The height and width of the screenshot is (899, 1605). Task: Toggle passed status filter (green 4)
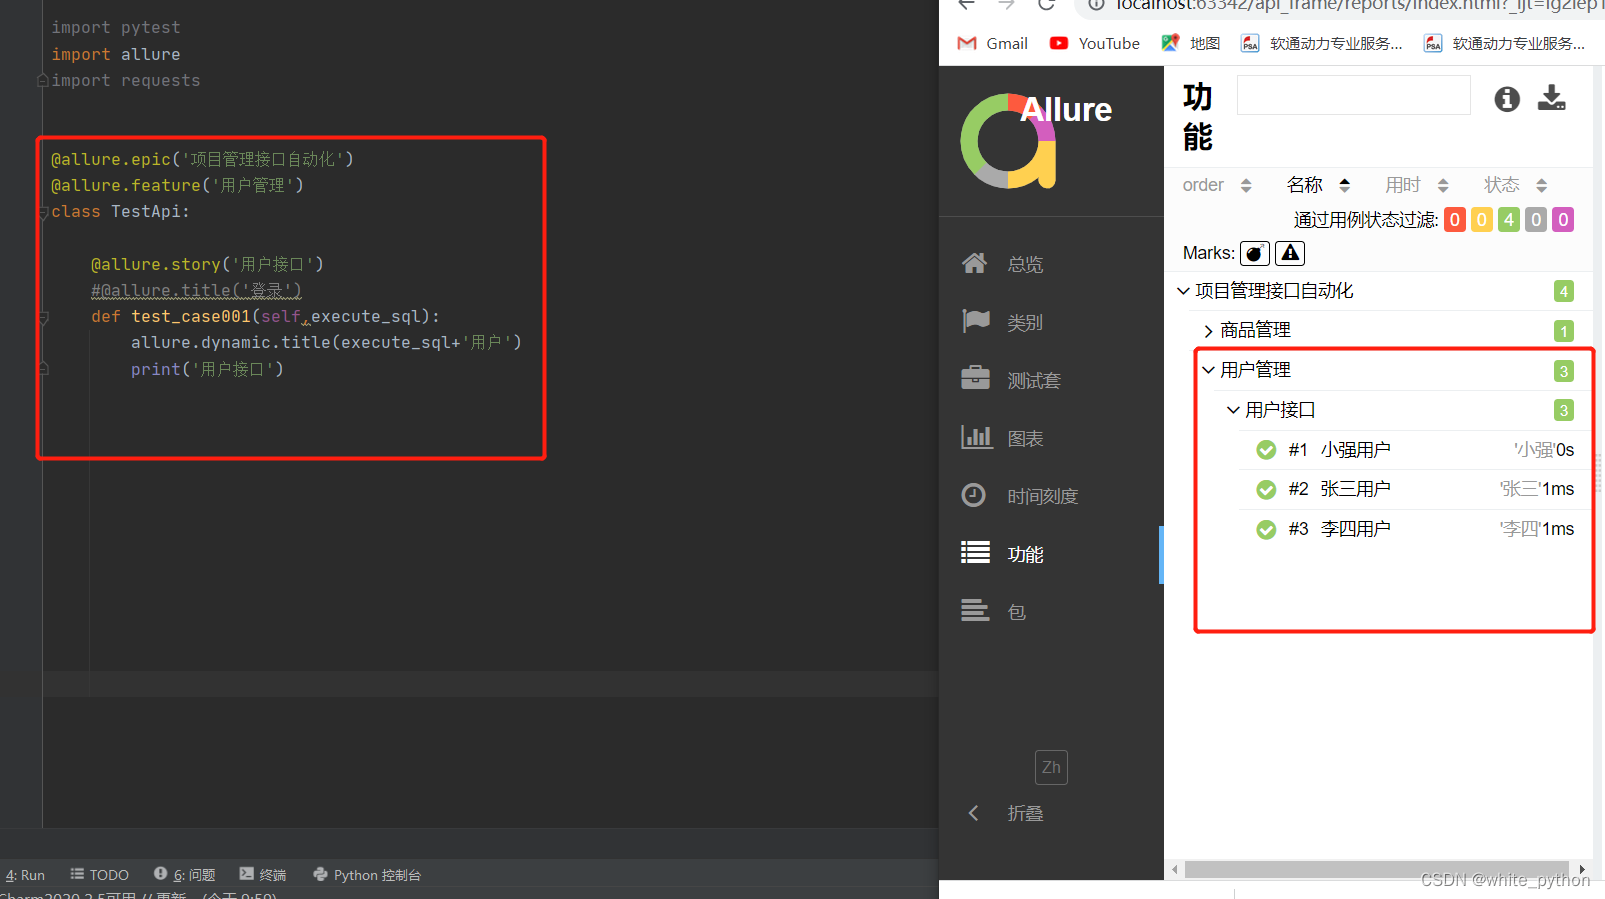[1509, 219]
